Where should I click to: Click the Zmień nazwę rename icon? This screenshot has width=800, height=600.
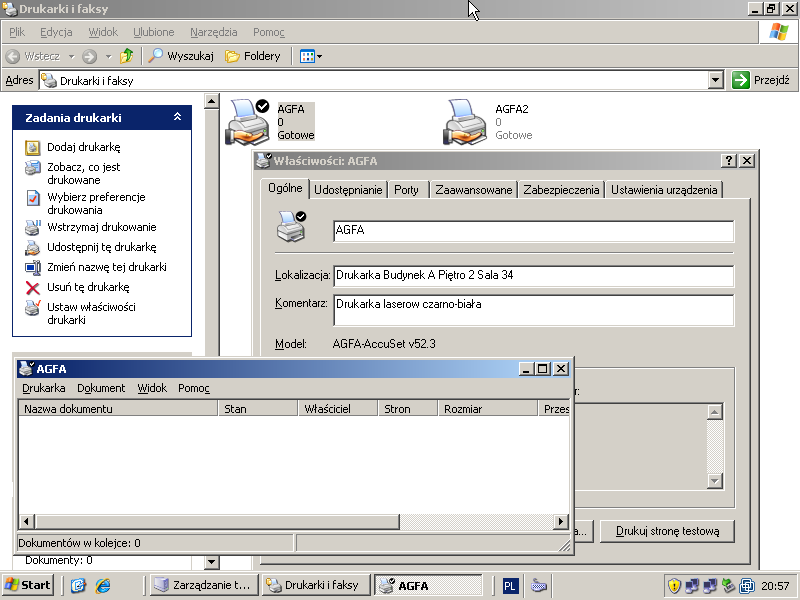click(x=33, y=267)
